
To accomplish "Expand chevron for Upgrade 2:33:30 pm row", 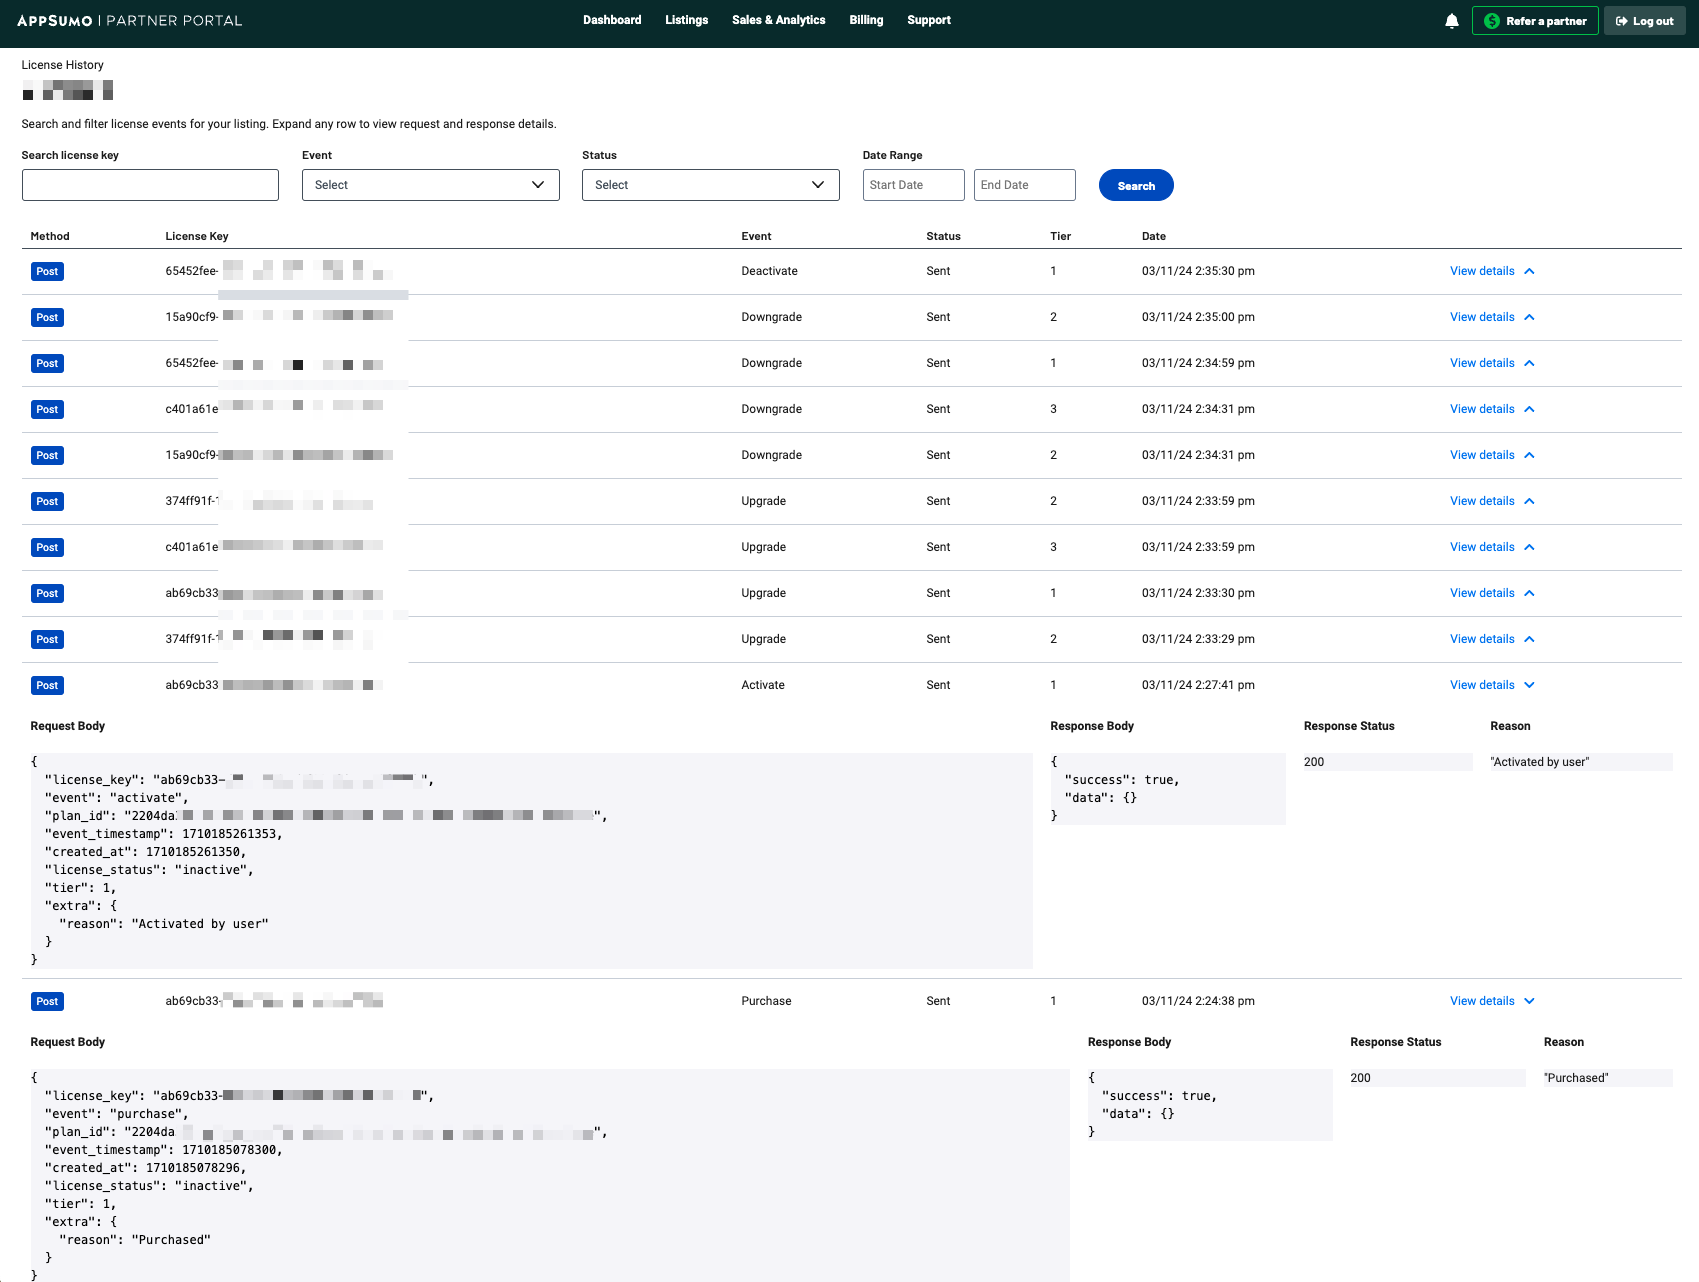I will [x=1529, y=593].
